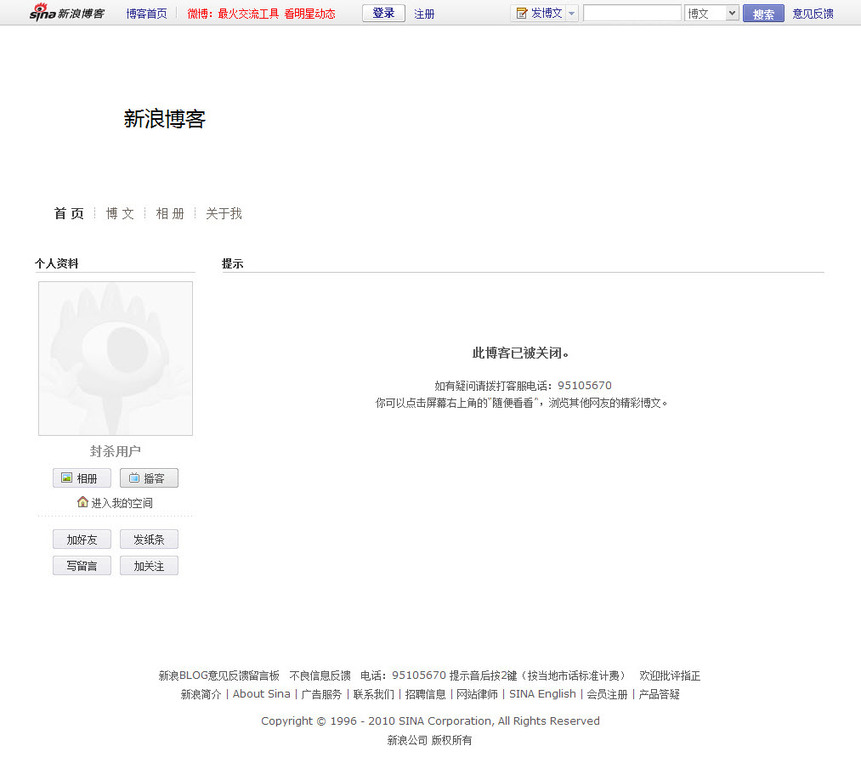Click the 加关注 button
This screenshot has width=861, height=763.
[149, 565]
